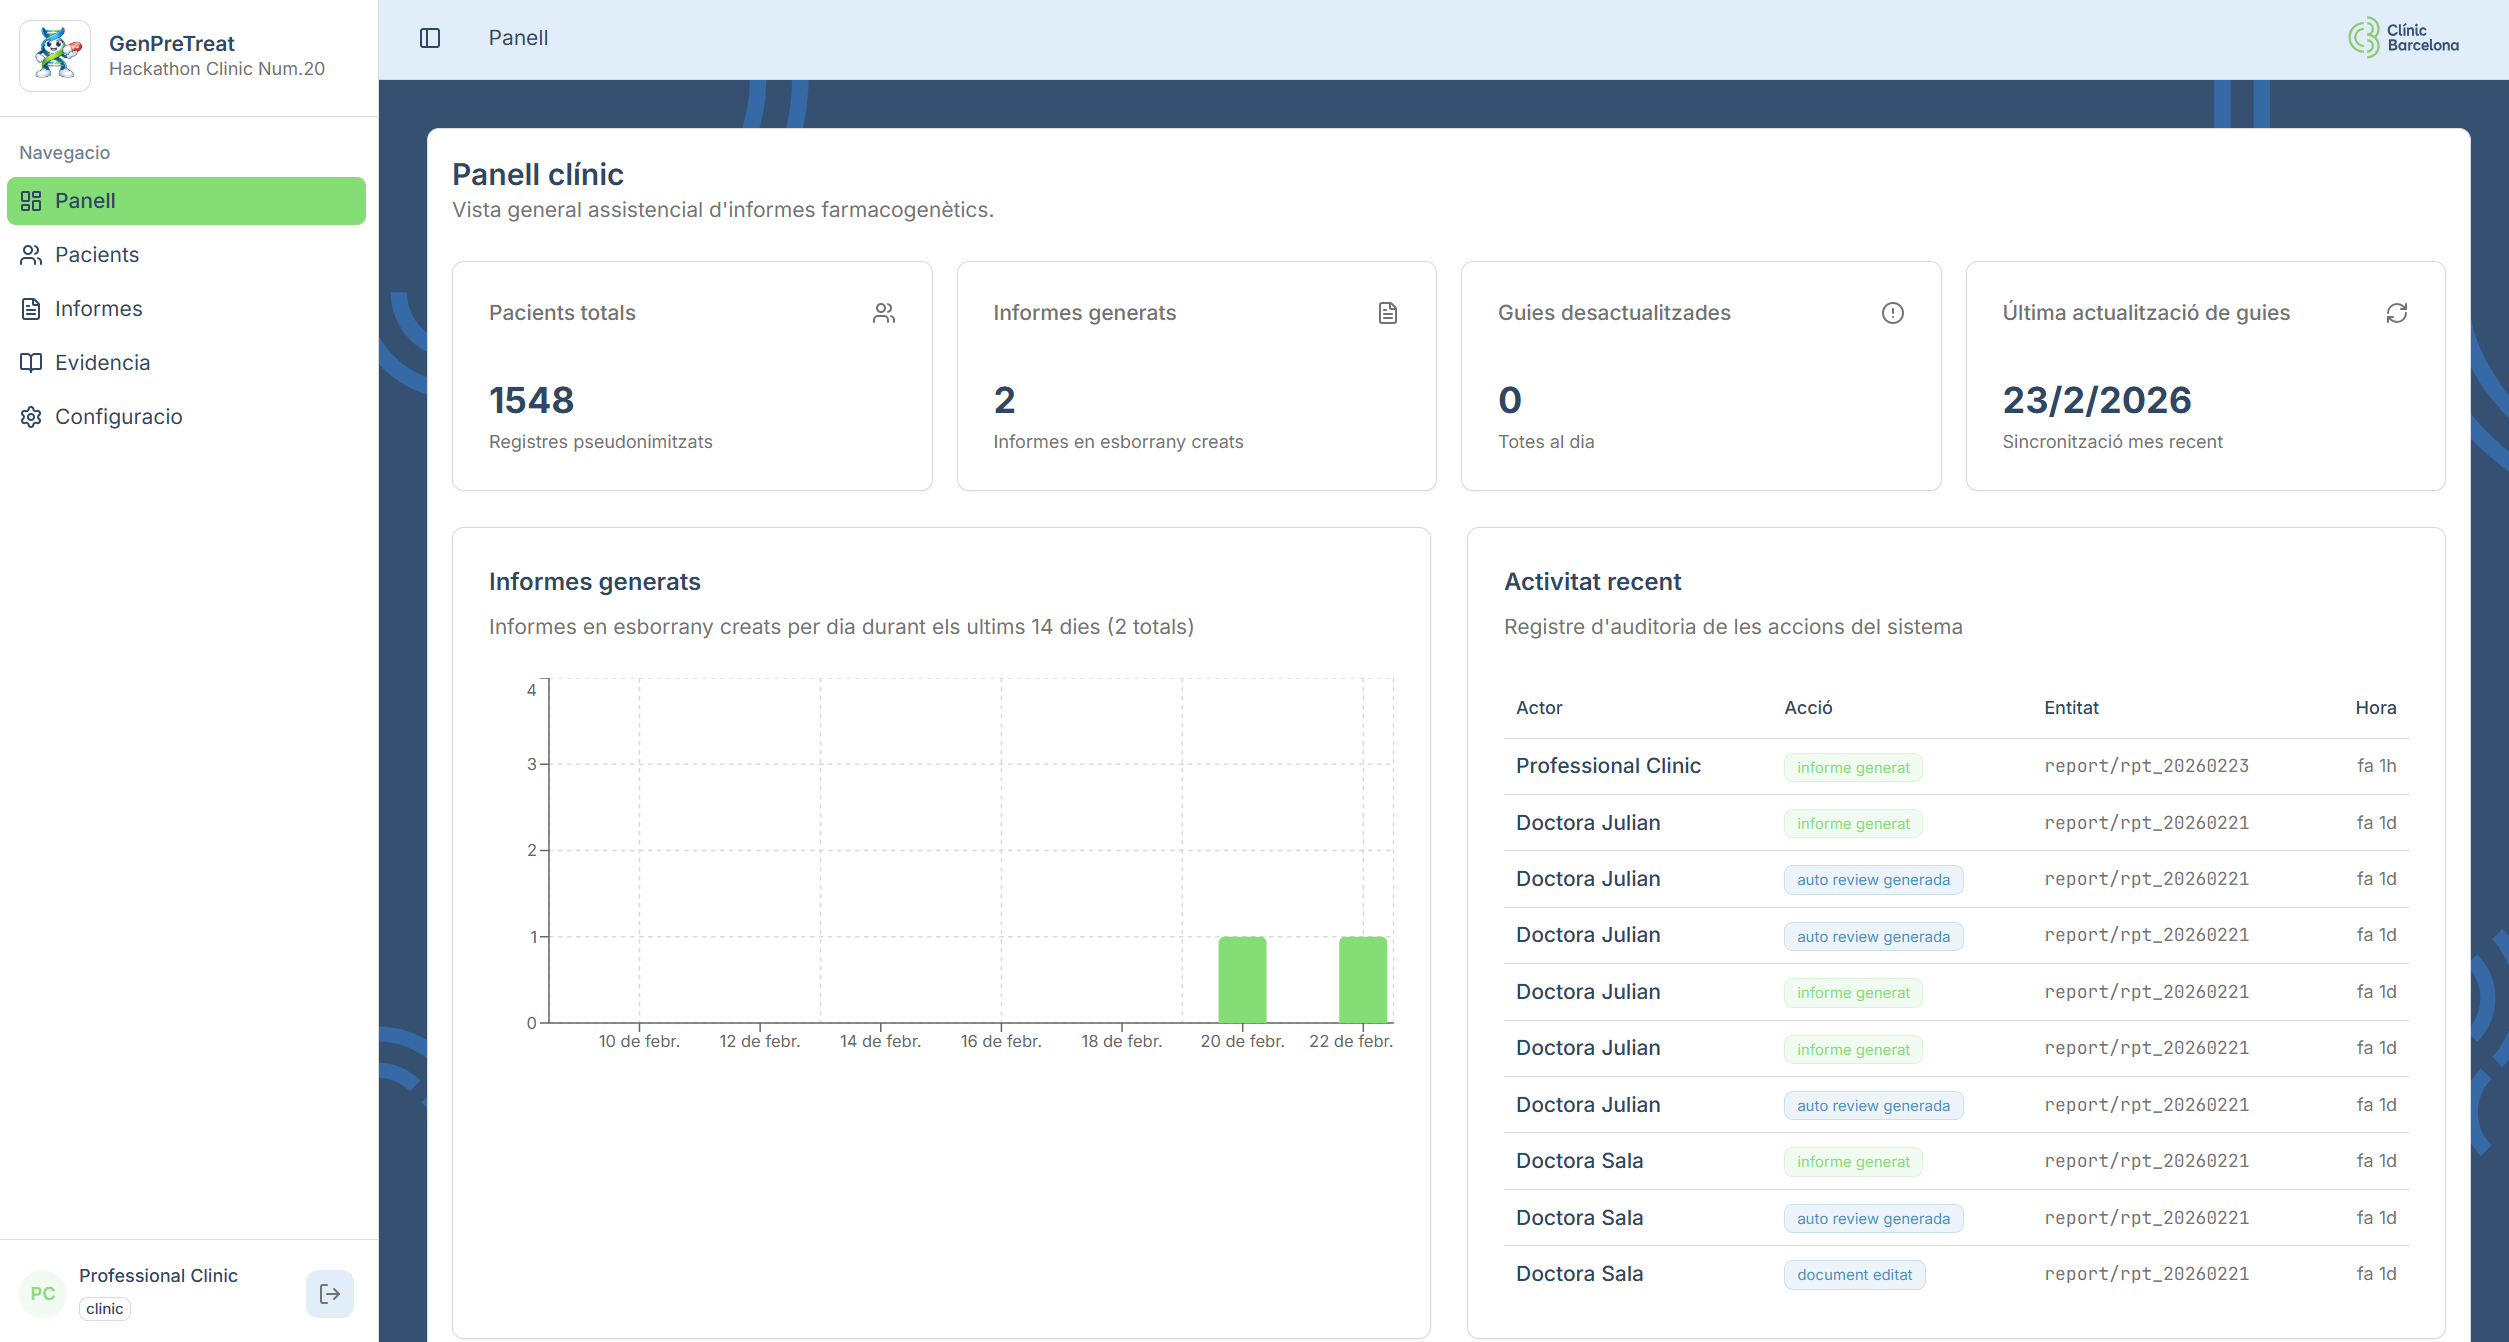2509x1342 pixels.
Task: Click the Clínic Barcelona logo
Action: (x=2403, y=38)
